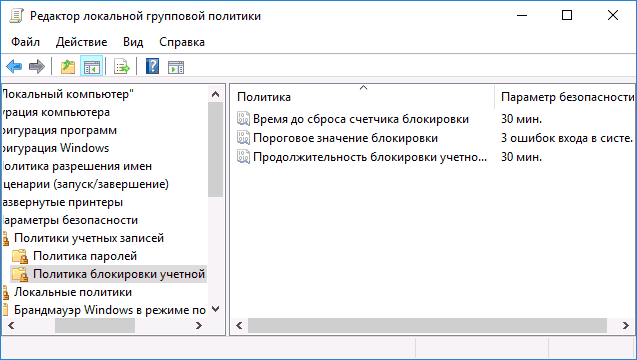Open the Файл menu
Image resolution: width=637 pixels, height=360 pixels.
point(25,42)
